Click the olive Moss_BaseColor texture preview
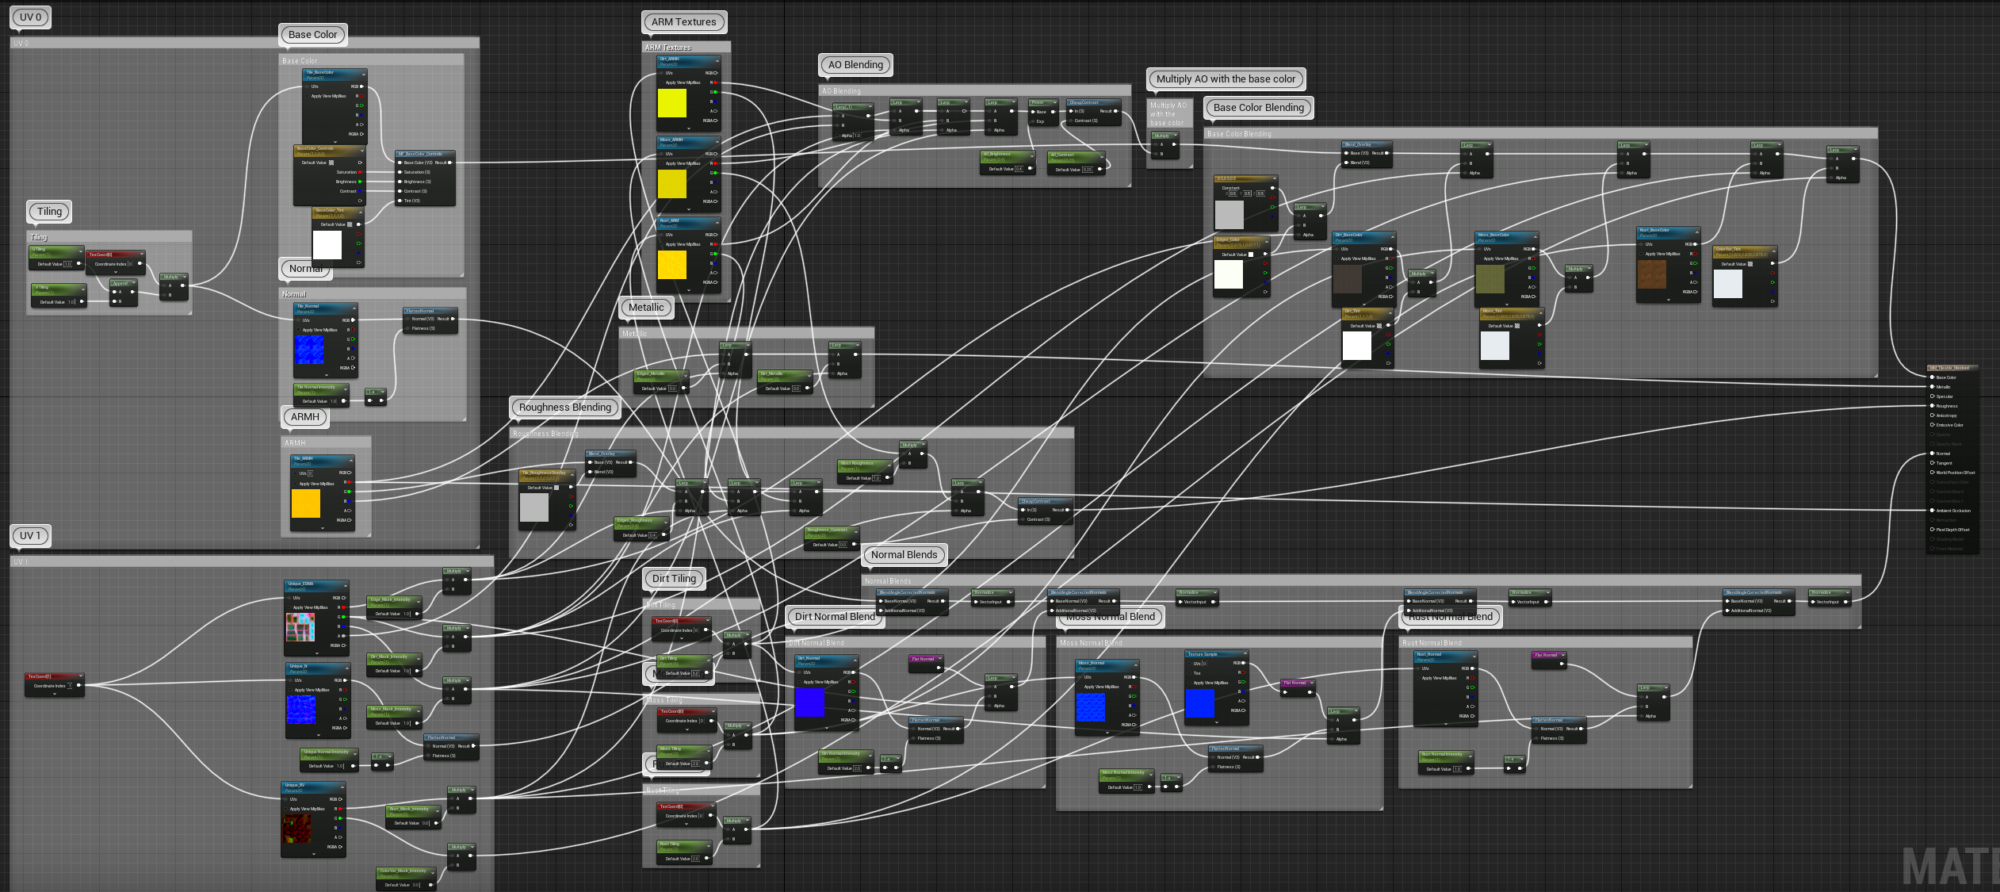The width and height of the screenshot is (2000, 892). (x=1490, y=279)
